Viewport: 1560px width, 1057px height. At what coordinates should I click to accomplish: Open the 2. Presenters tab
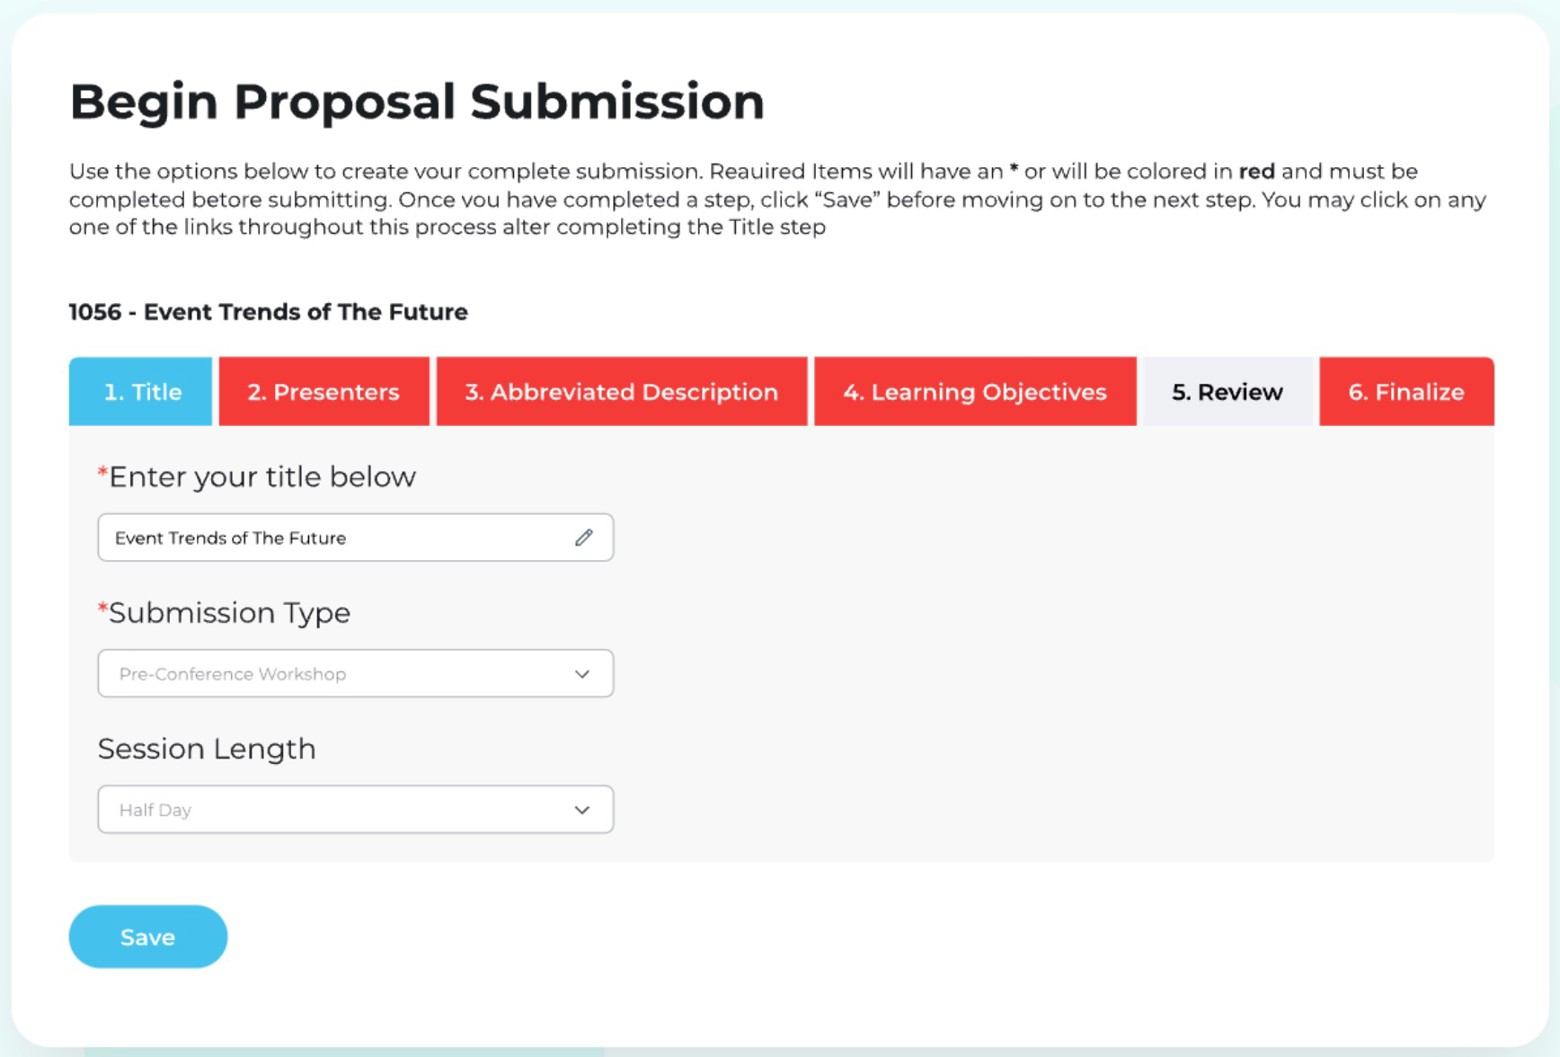tap(324, 392)
